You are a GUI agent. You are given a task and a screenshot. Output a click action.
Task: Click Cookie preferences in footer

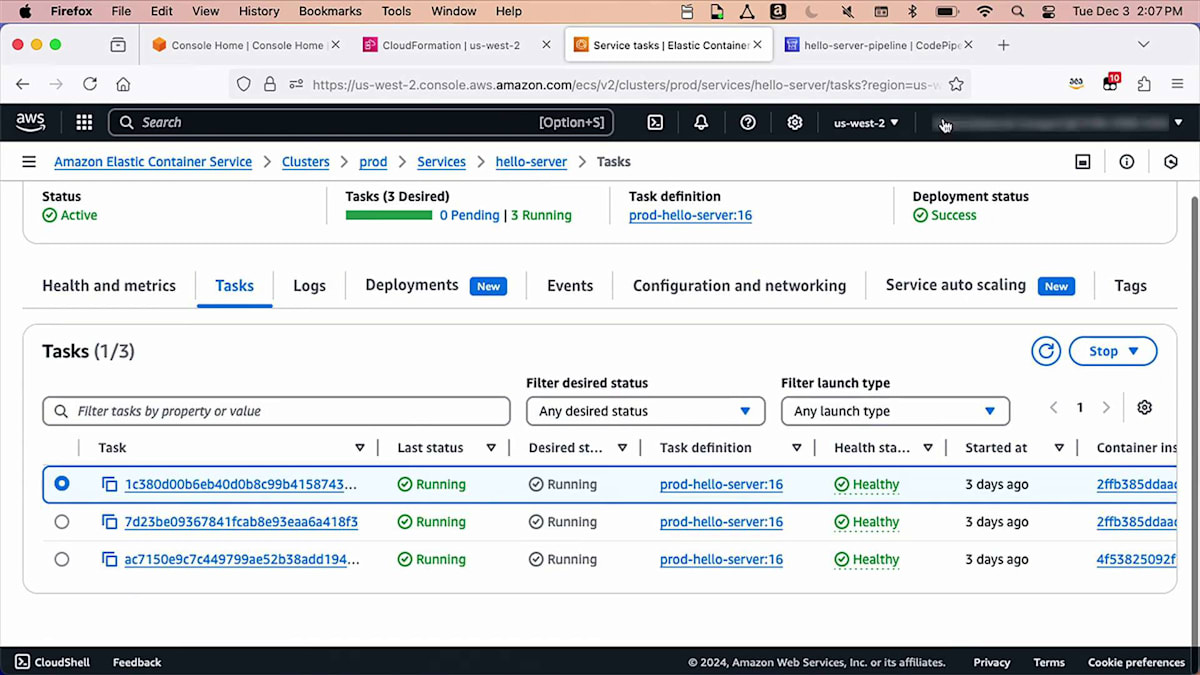(x=1136, y=662)
